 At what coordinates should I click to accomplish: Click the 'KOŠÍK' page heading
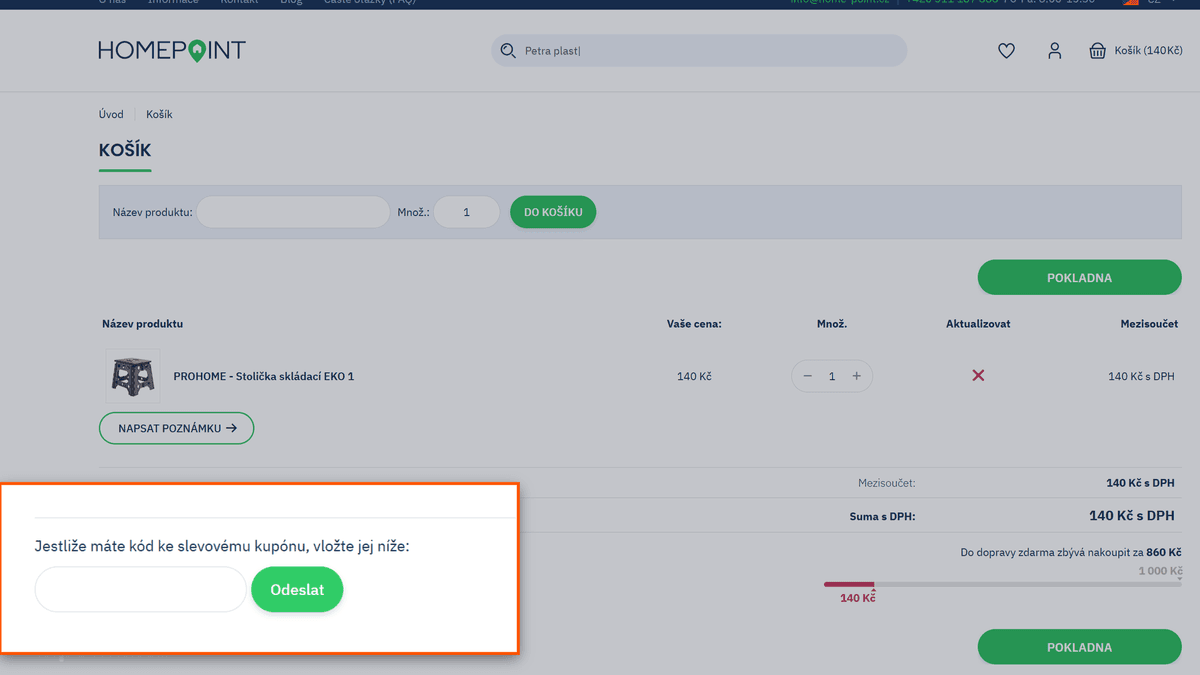pyautogui.click(x=125, y=150)
